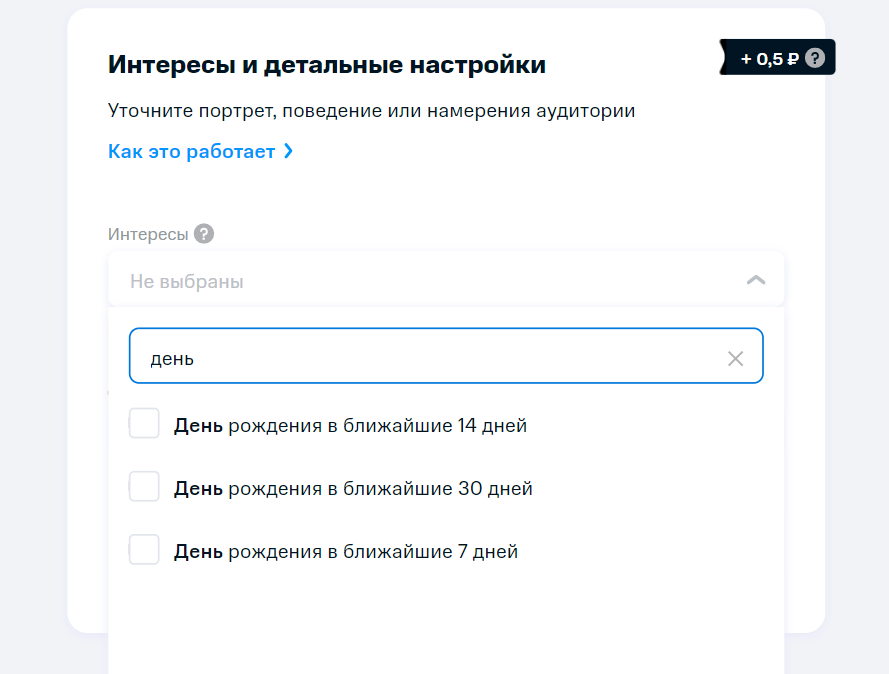Collapse the interests list using the chevron

[756, 281]
